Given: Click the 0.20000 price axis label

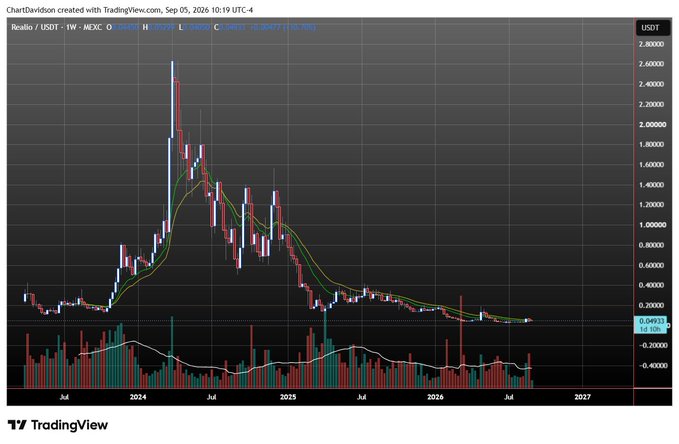Looking at the screenshot, I should tap(651, 305).
